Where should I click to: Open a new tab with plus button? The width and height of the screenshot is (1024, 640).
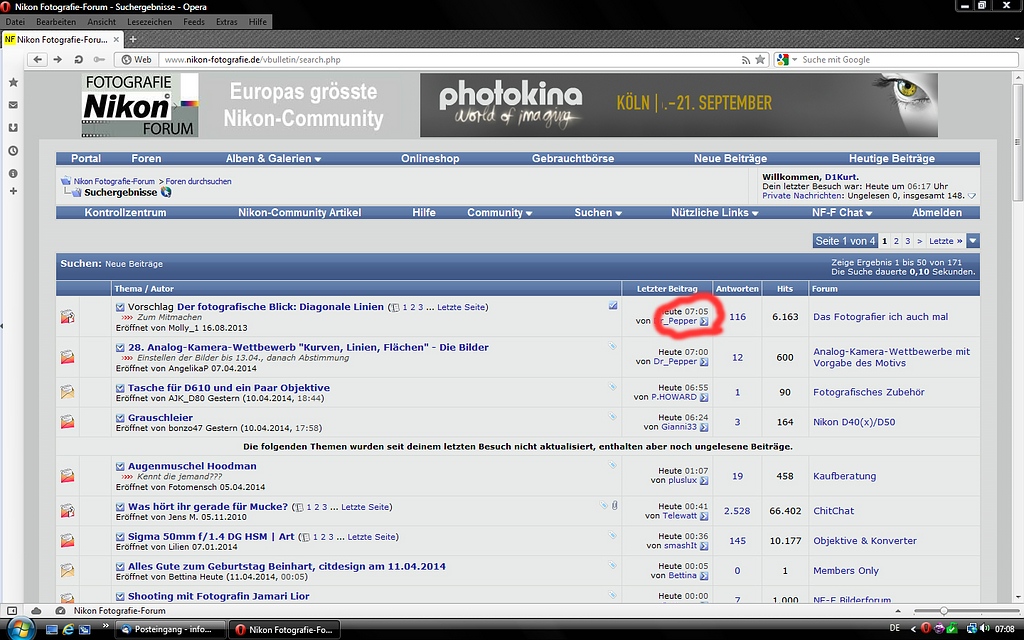point(133,39)
